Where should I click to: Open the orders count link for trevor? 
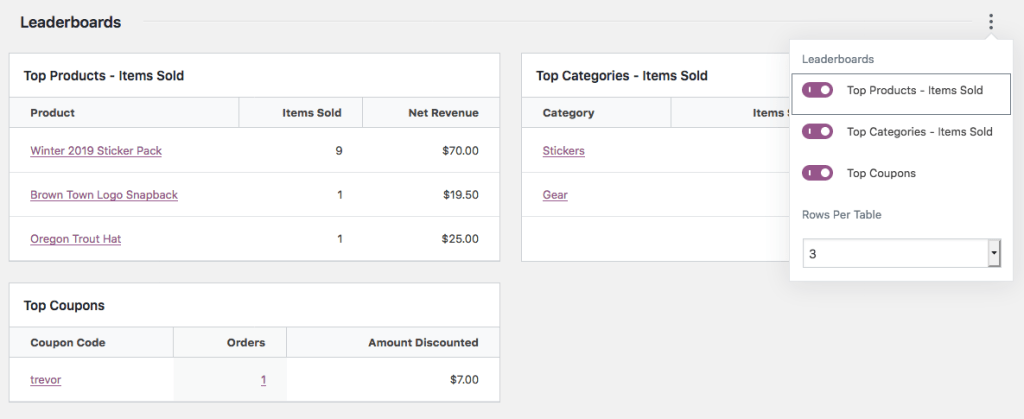coord(263,380)
